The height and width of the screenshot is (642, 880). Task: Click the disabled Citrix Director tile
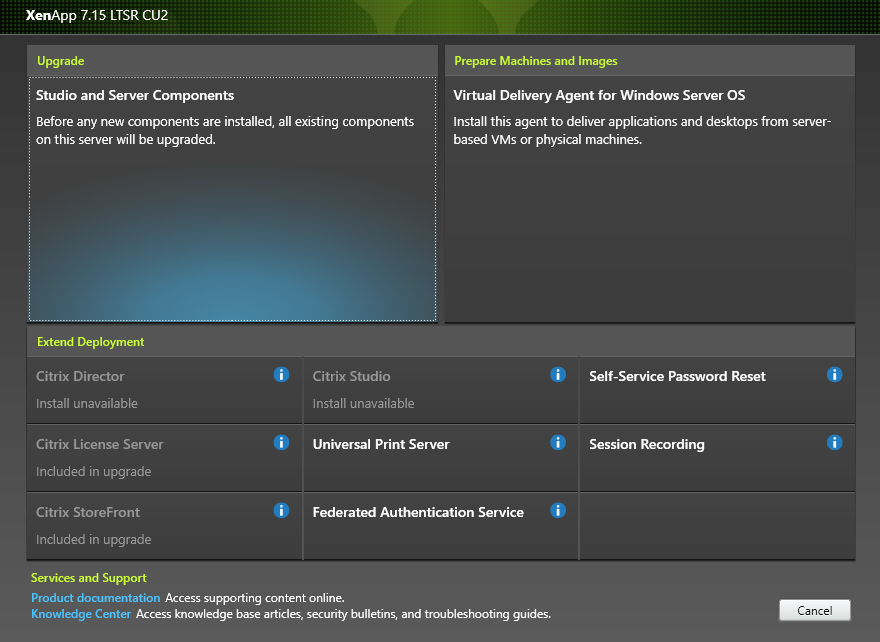(x=150, y=390)
